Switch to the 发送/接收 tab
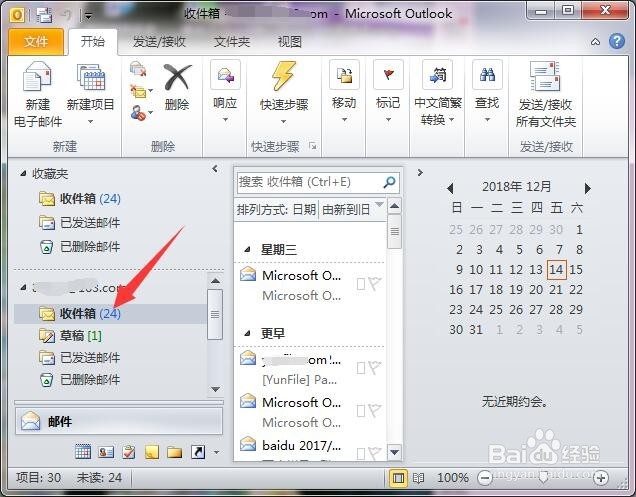The height and width of the screenshot is (497, 636). (159, 41)
